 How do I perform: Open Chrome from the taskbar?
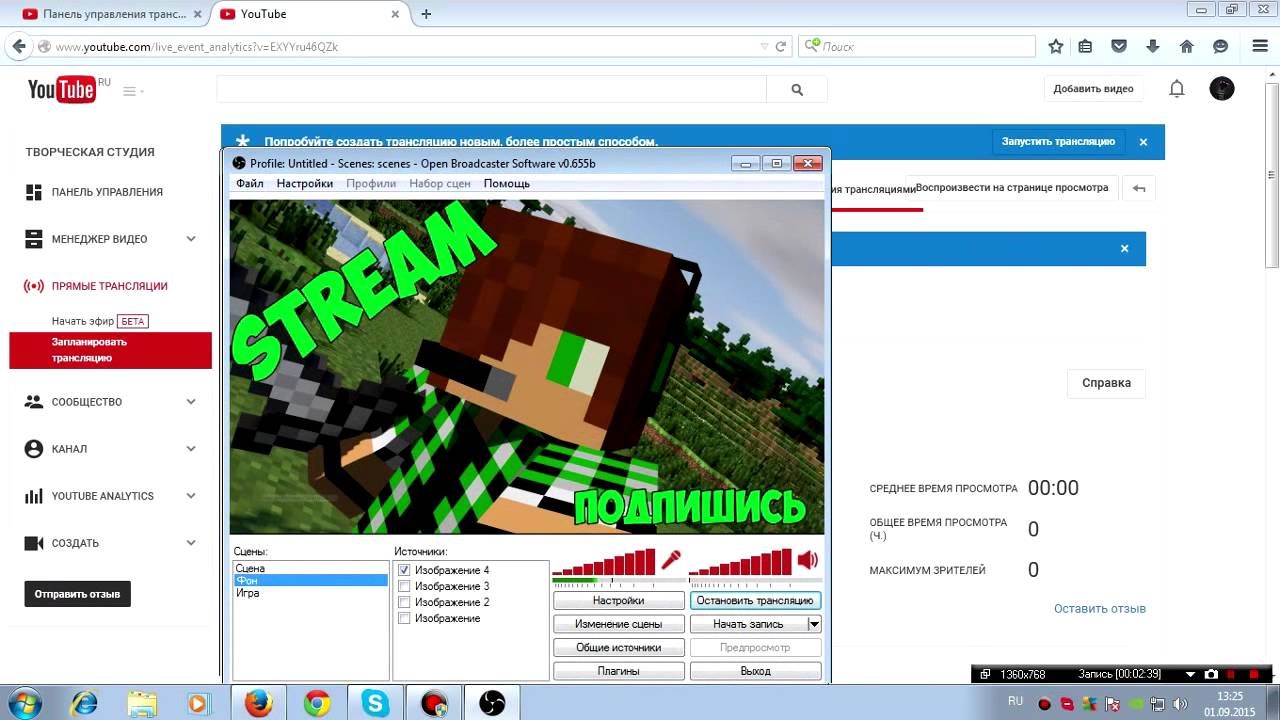317,703
